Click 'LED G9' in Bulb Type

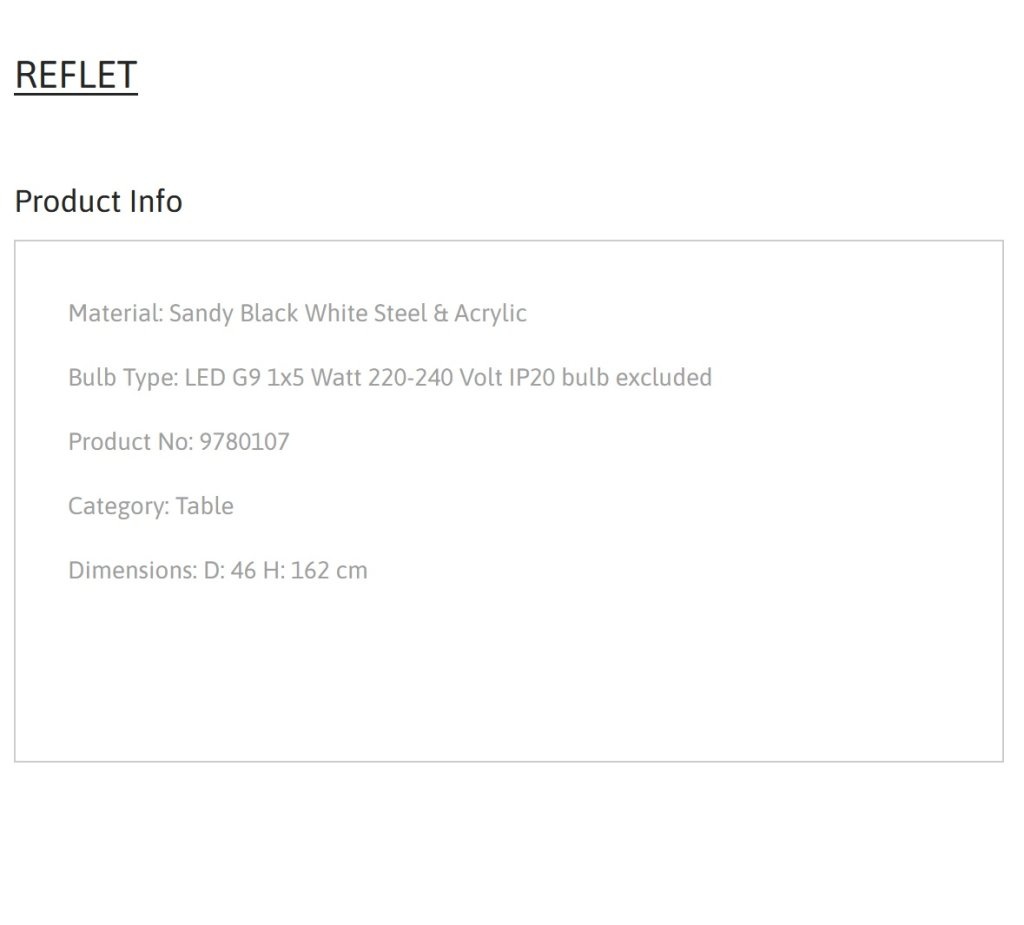223,378
